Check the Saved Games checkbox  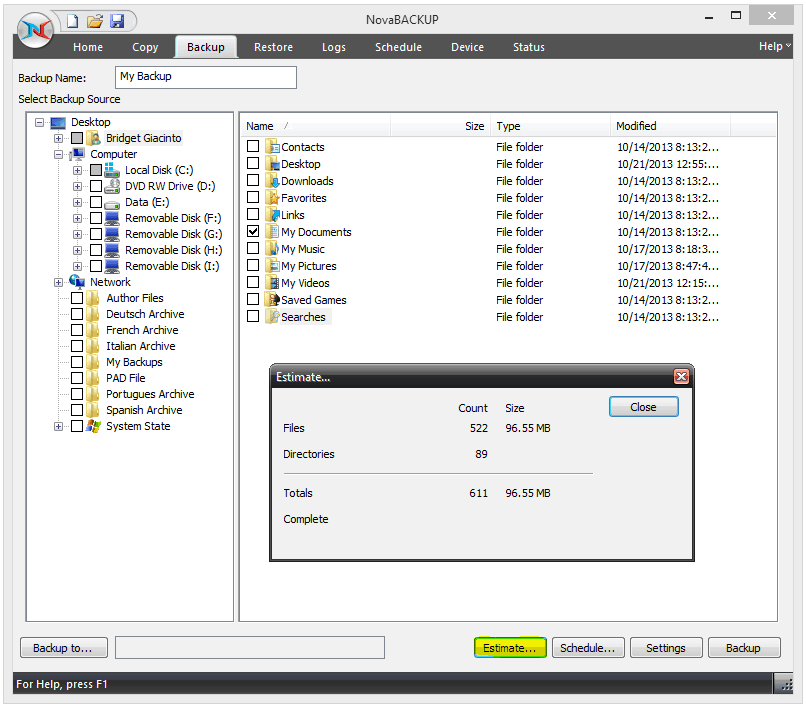[253, 299]
